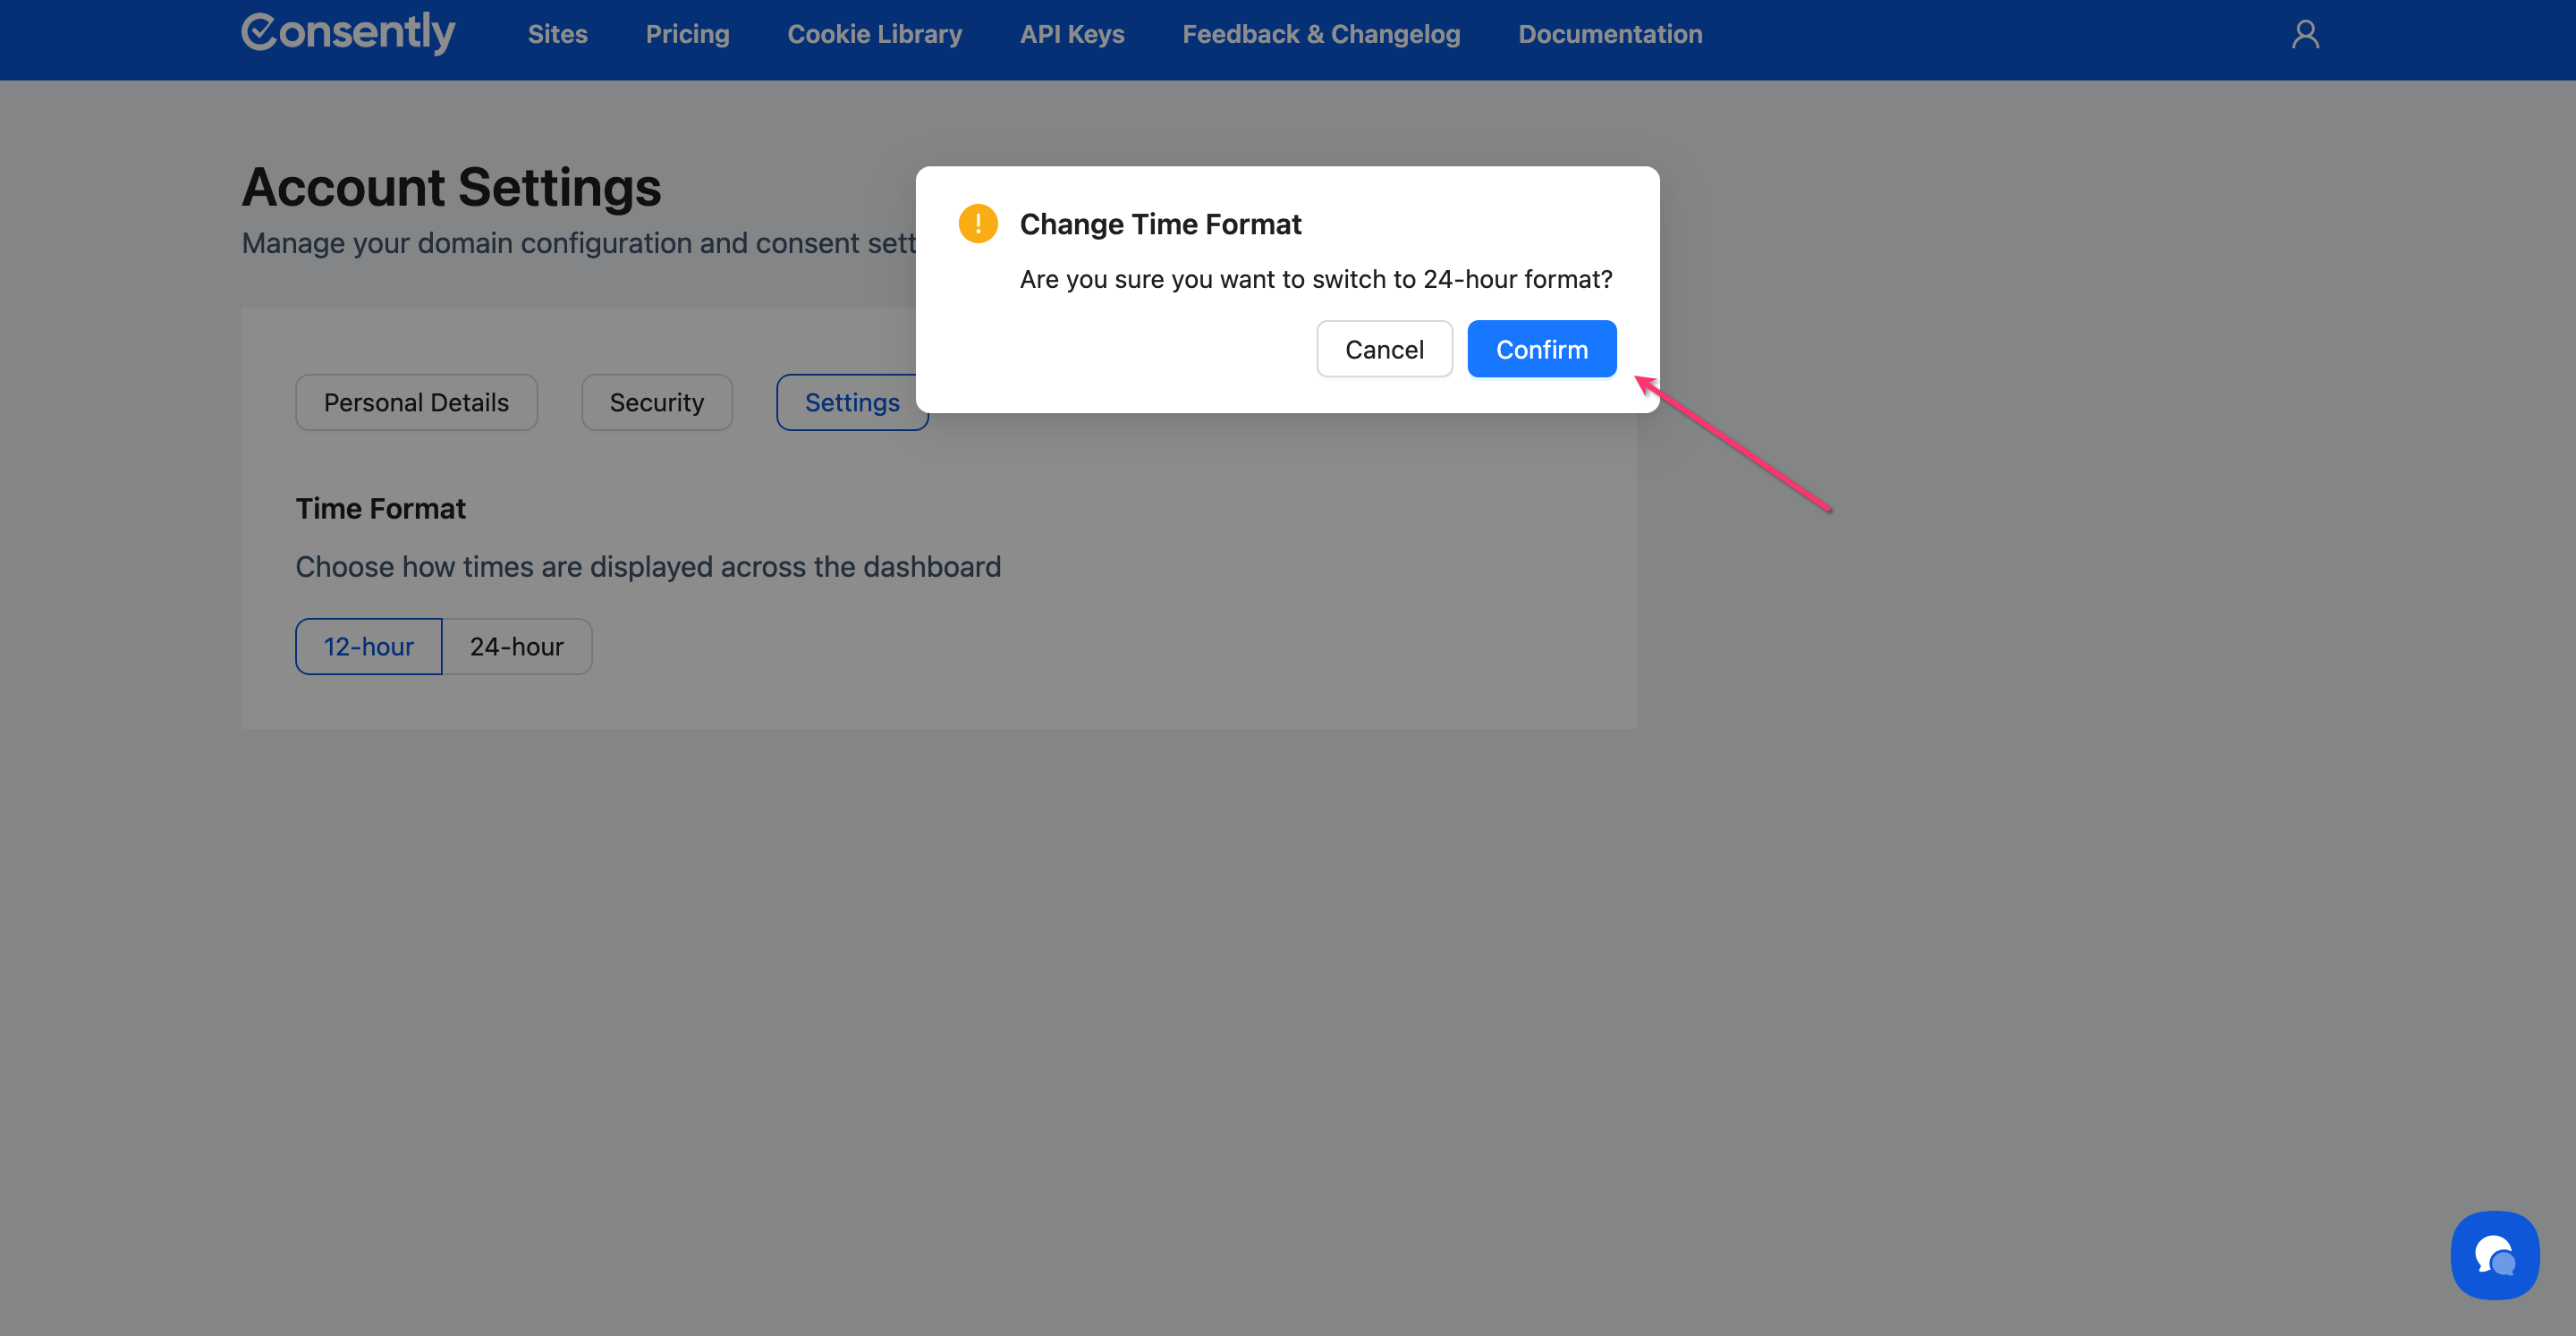
Task: Cancel the time format change
Action: click(1383, 349)
